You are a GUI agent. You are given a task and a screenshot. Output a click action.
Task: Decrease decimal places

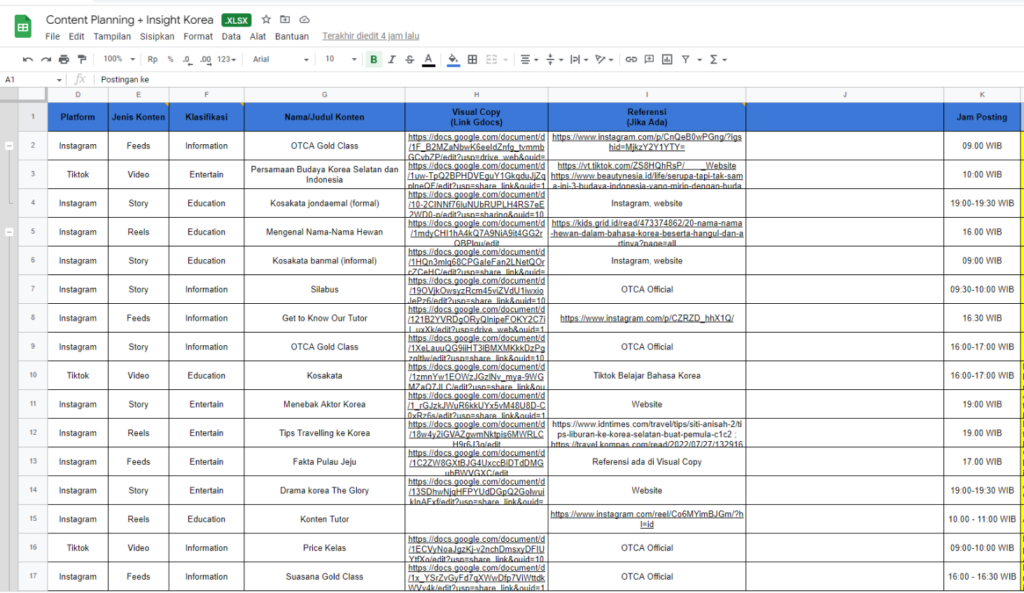(187, 59)
